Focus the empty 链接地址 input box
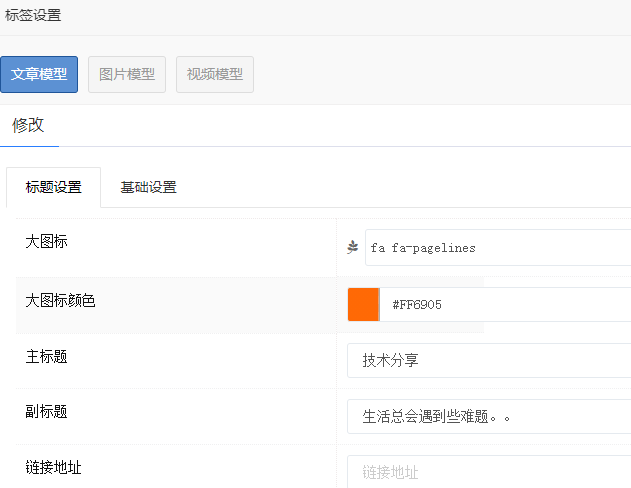This screenshot has height=488, width=631. click(489, 471)
